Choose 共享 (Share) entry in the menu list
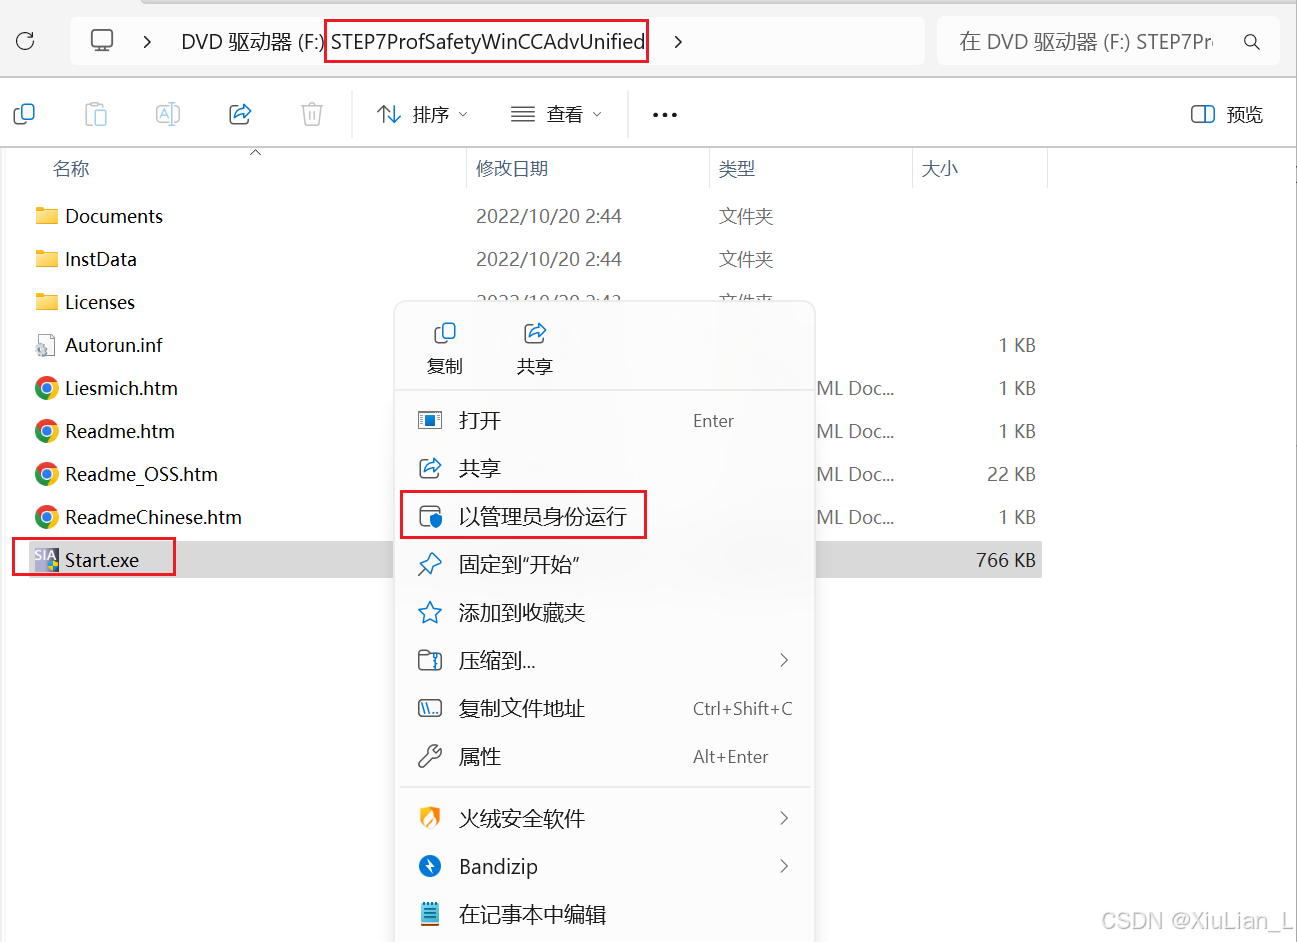1297x942 pixels. click(x=605, y=469)
